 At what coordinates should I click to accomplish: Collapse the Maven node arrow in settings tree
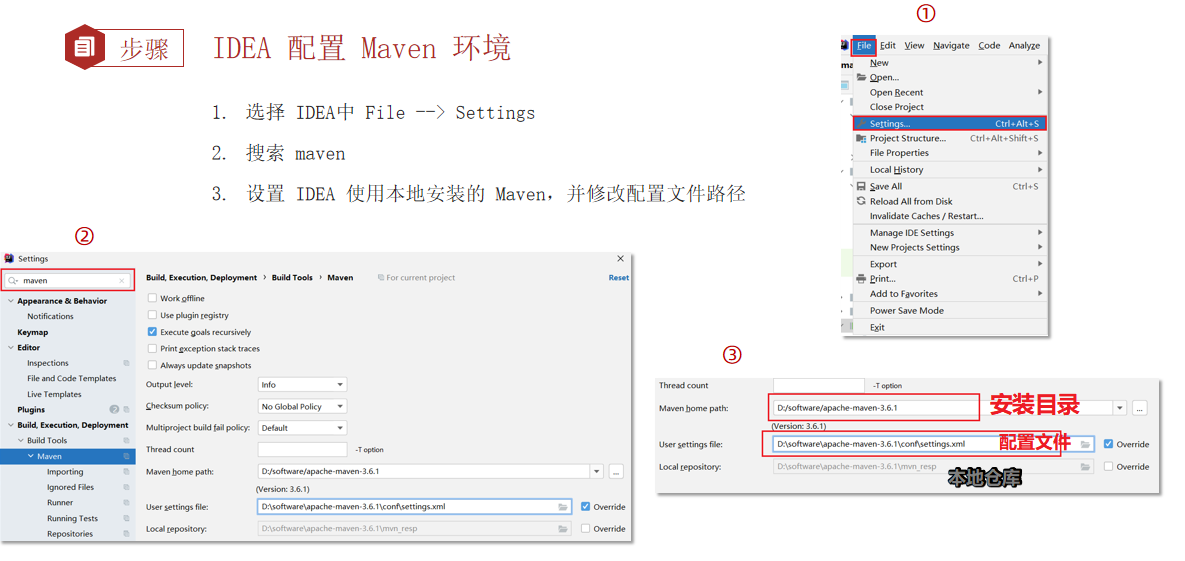coord(31,457)
